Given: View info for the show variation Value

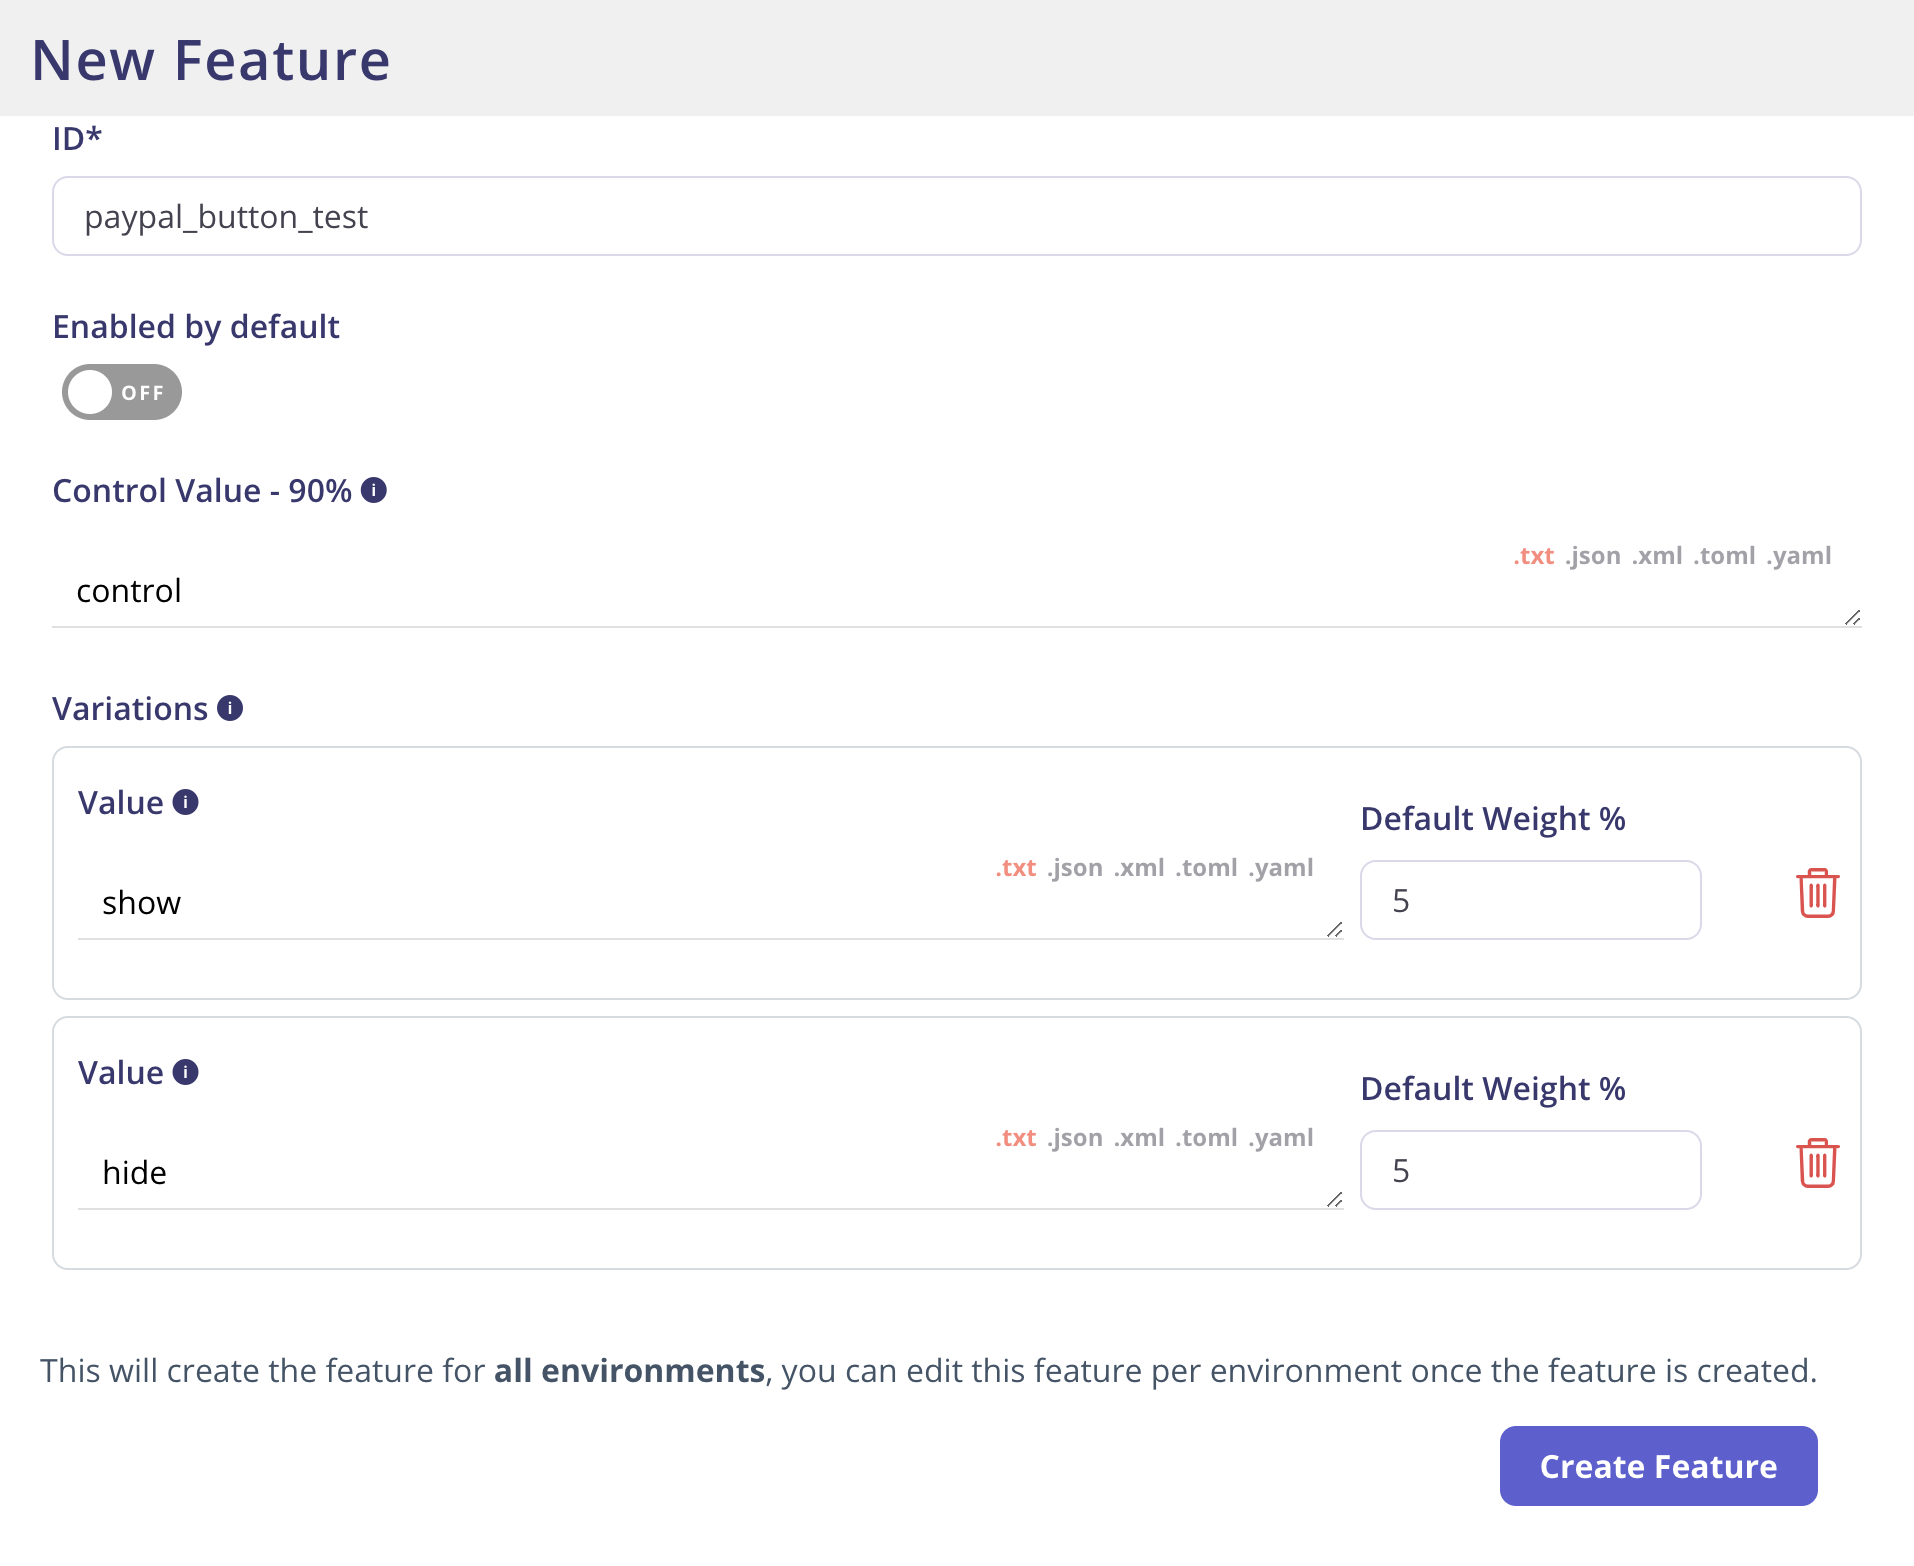Looking at the screenshot, I should point(185,801).
